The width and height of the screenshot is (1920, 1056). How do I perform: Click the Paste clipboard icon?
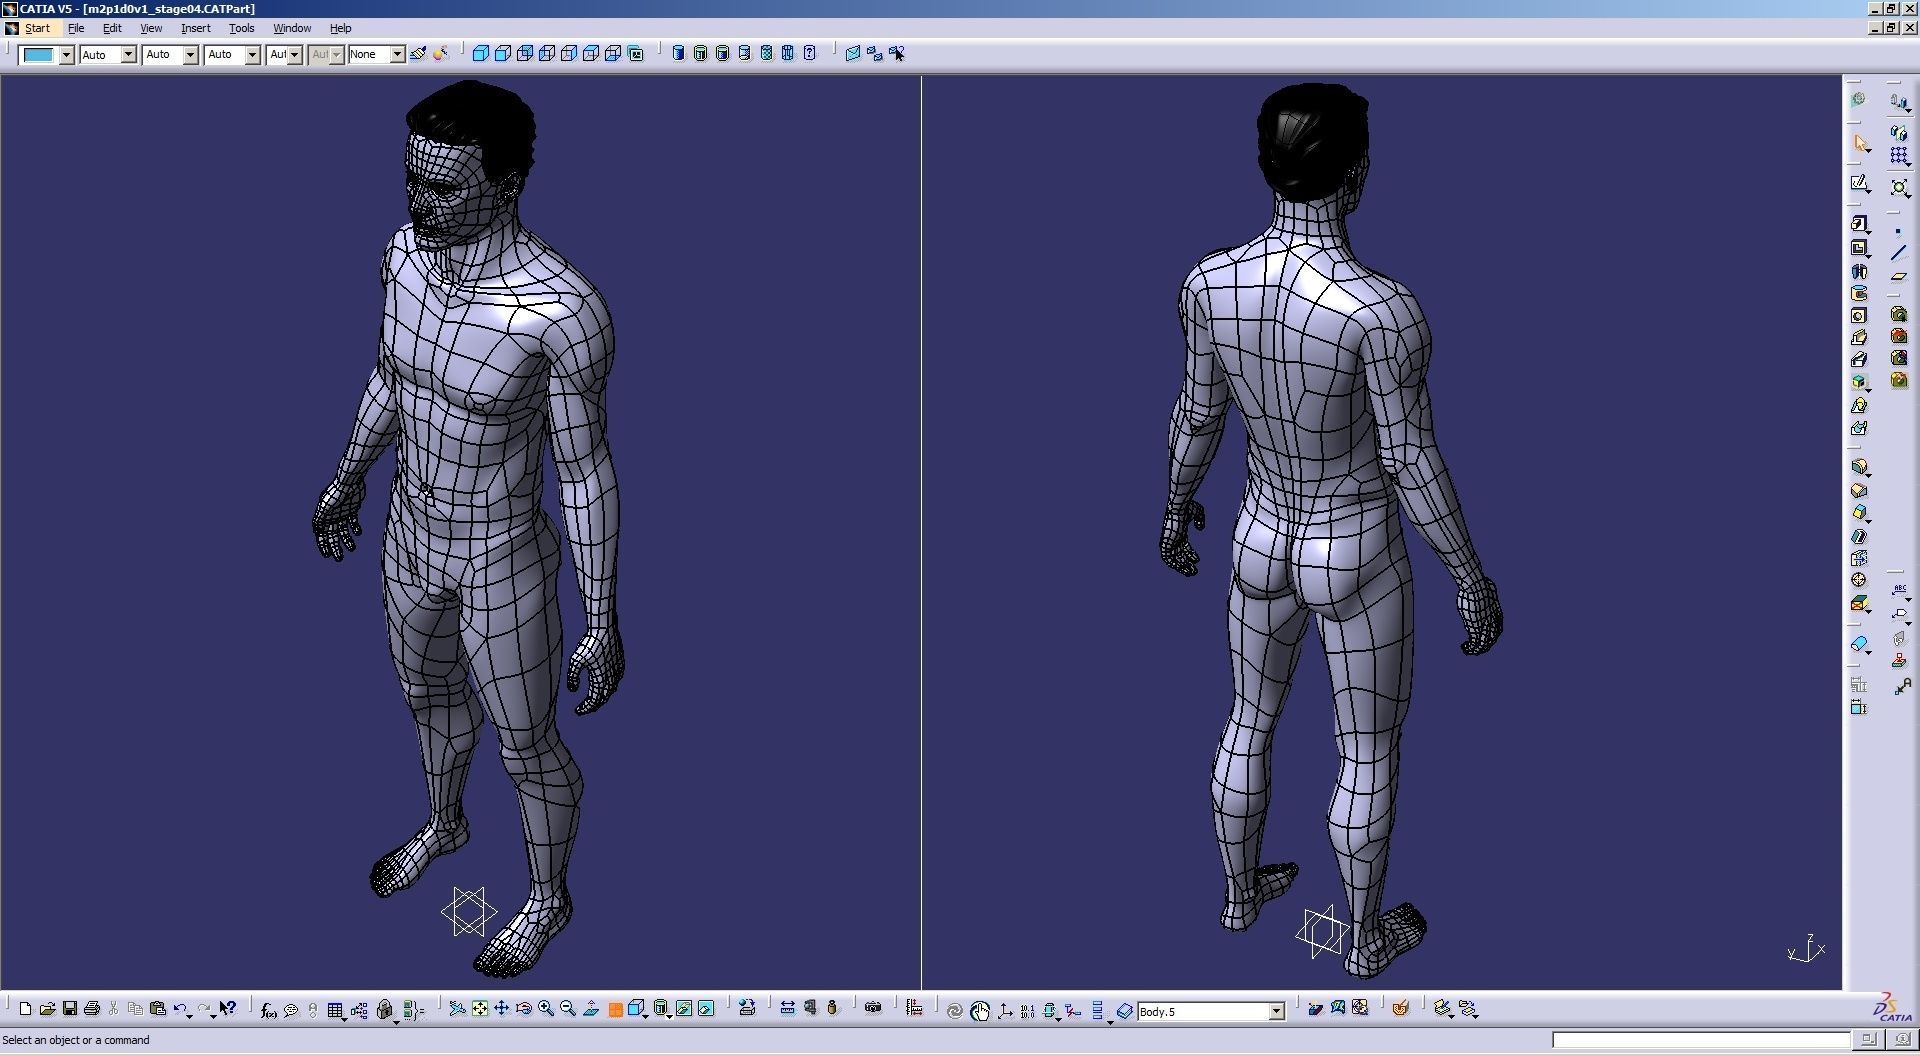coord(157,1010)
